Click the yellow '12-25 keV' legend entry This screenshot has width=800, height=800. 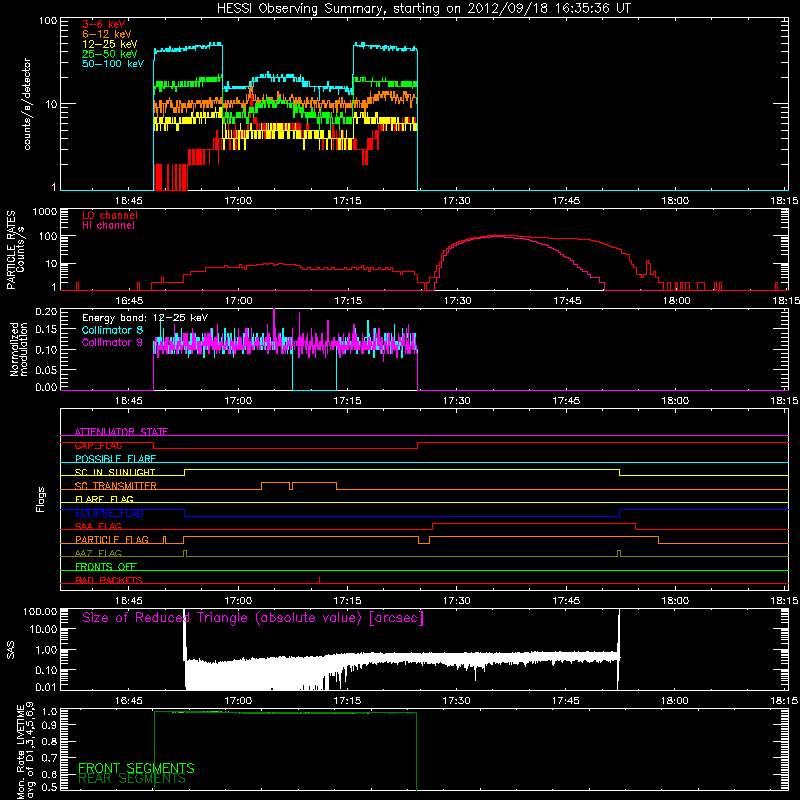[x=110, y=44]
